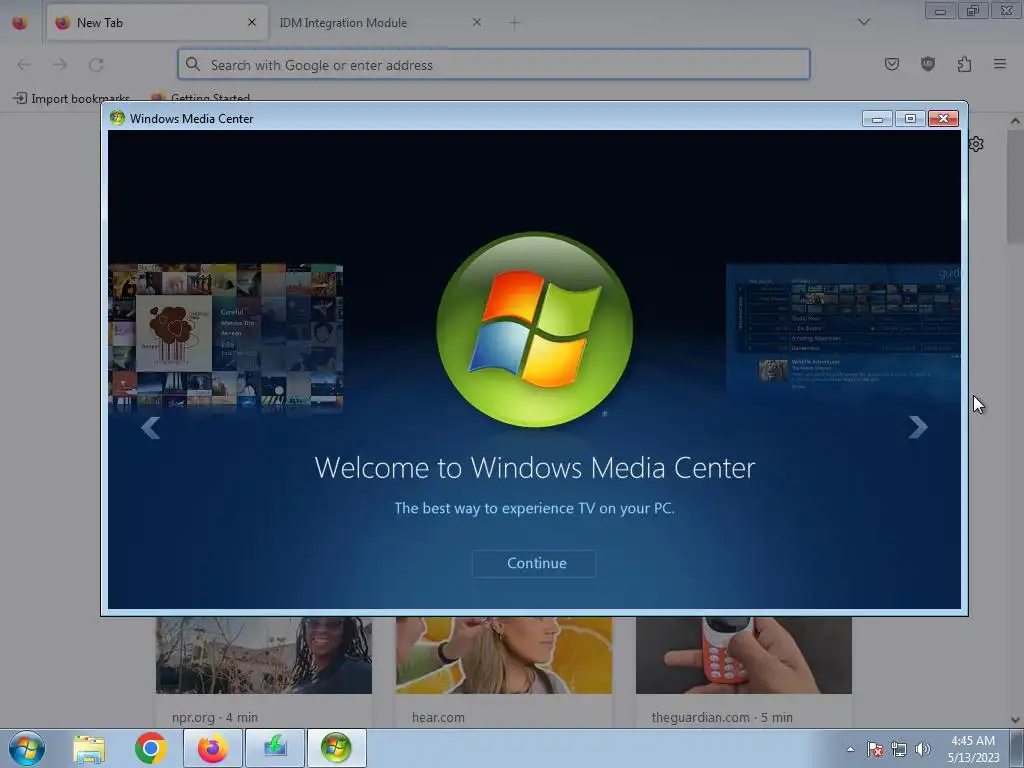Reload the page in Firefox

(96, 65)
